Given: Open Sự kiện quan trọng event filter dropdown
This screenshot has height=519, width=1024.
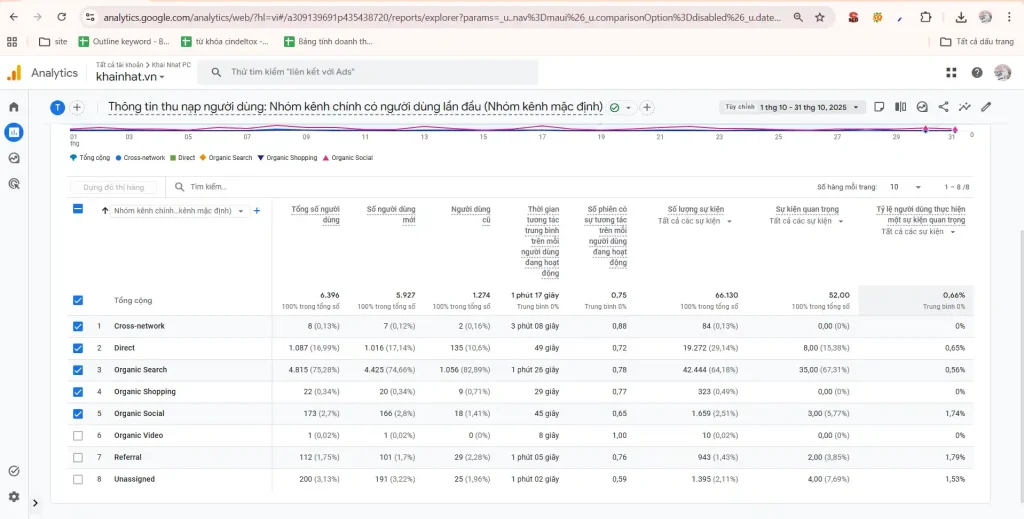Looking at the screenshot, I should pos(807,221).
